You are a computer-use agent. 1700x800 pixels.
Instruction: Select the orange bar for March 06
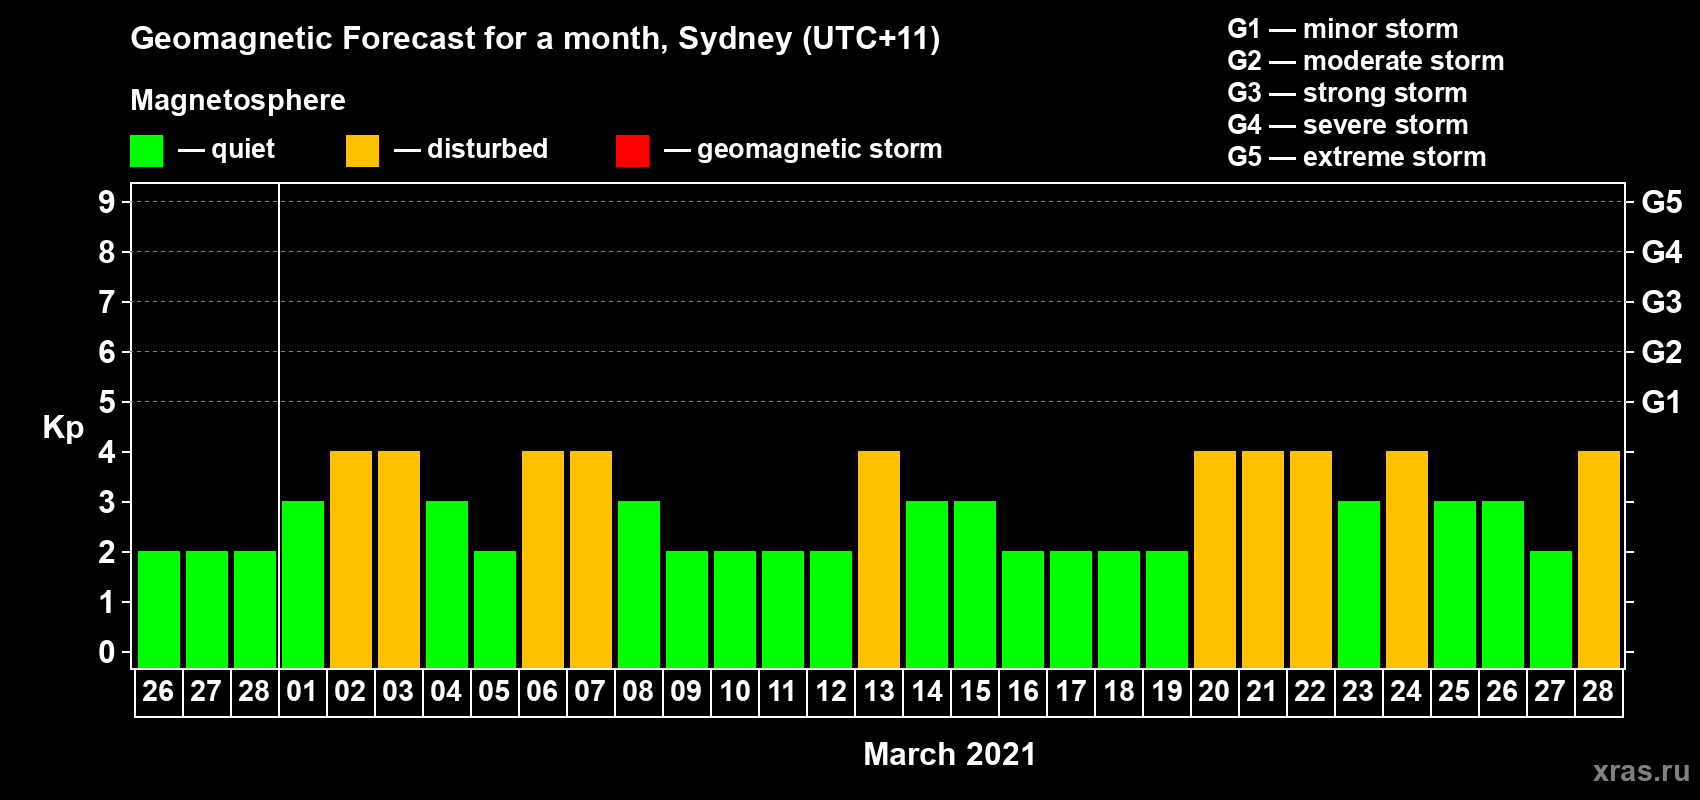[x=543, y=559]
